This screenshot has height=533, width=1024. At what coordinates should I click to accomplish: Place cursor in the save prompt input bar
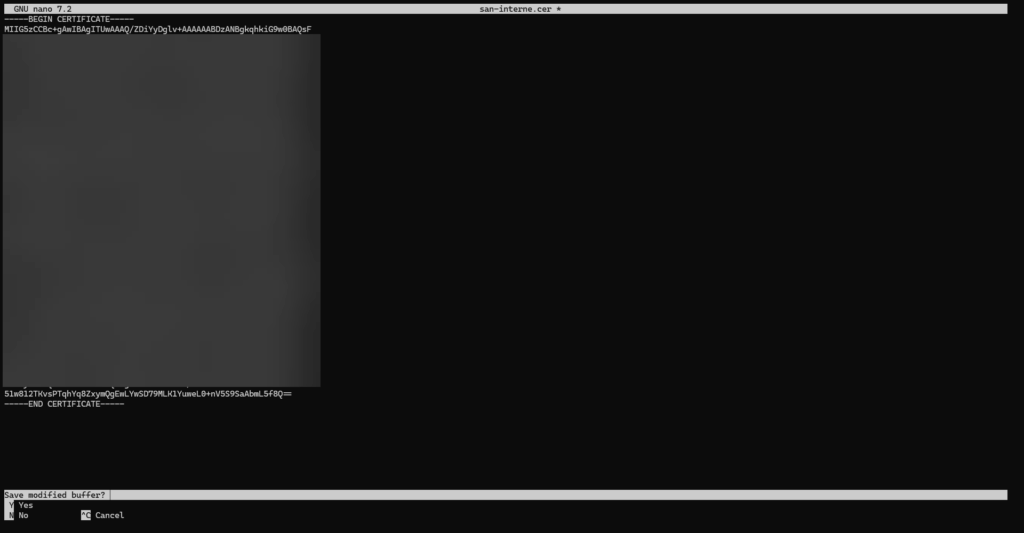500,495
